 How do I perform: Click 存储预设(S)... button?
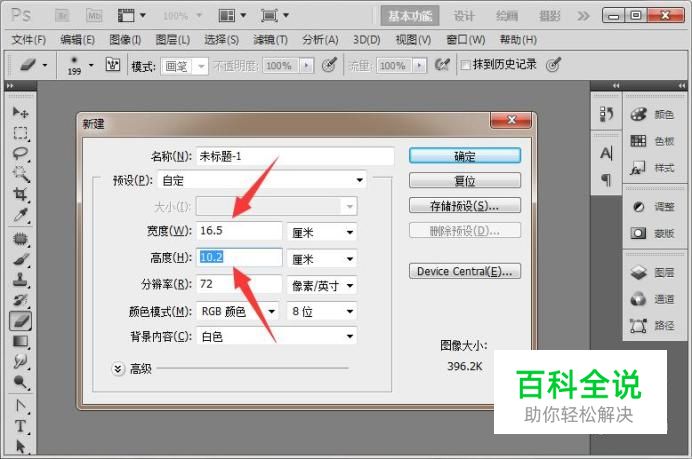pos(465,205)
